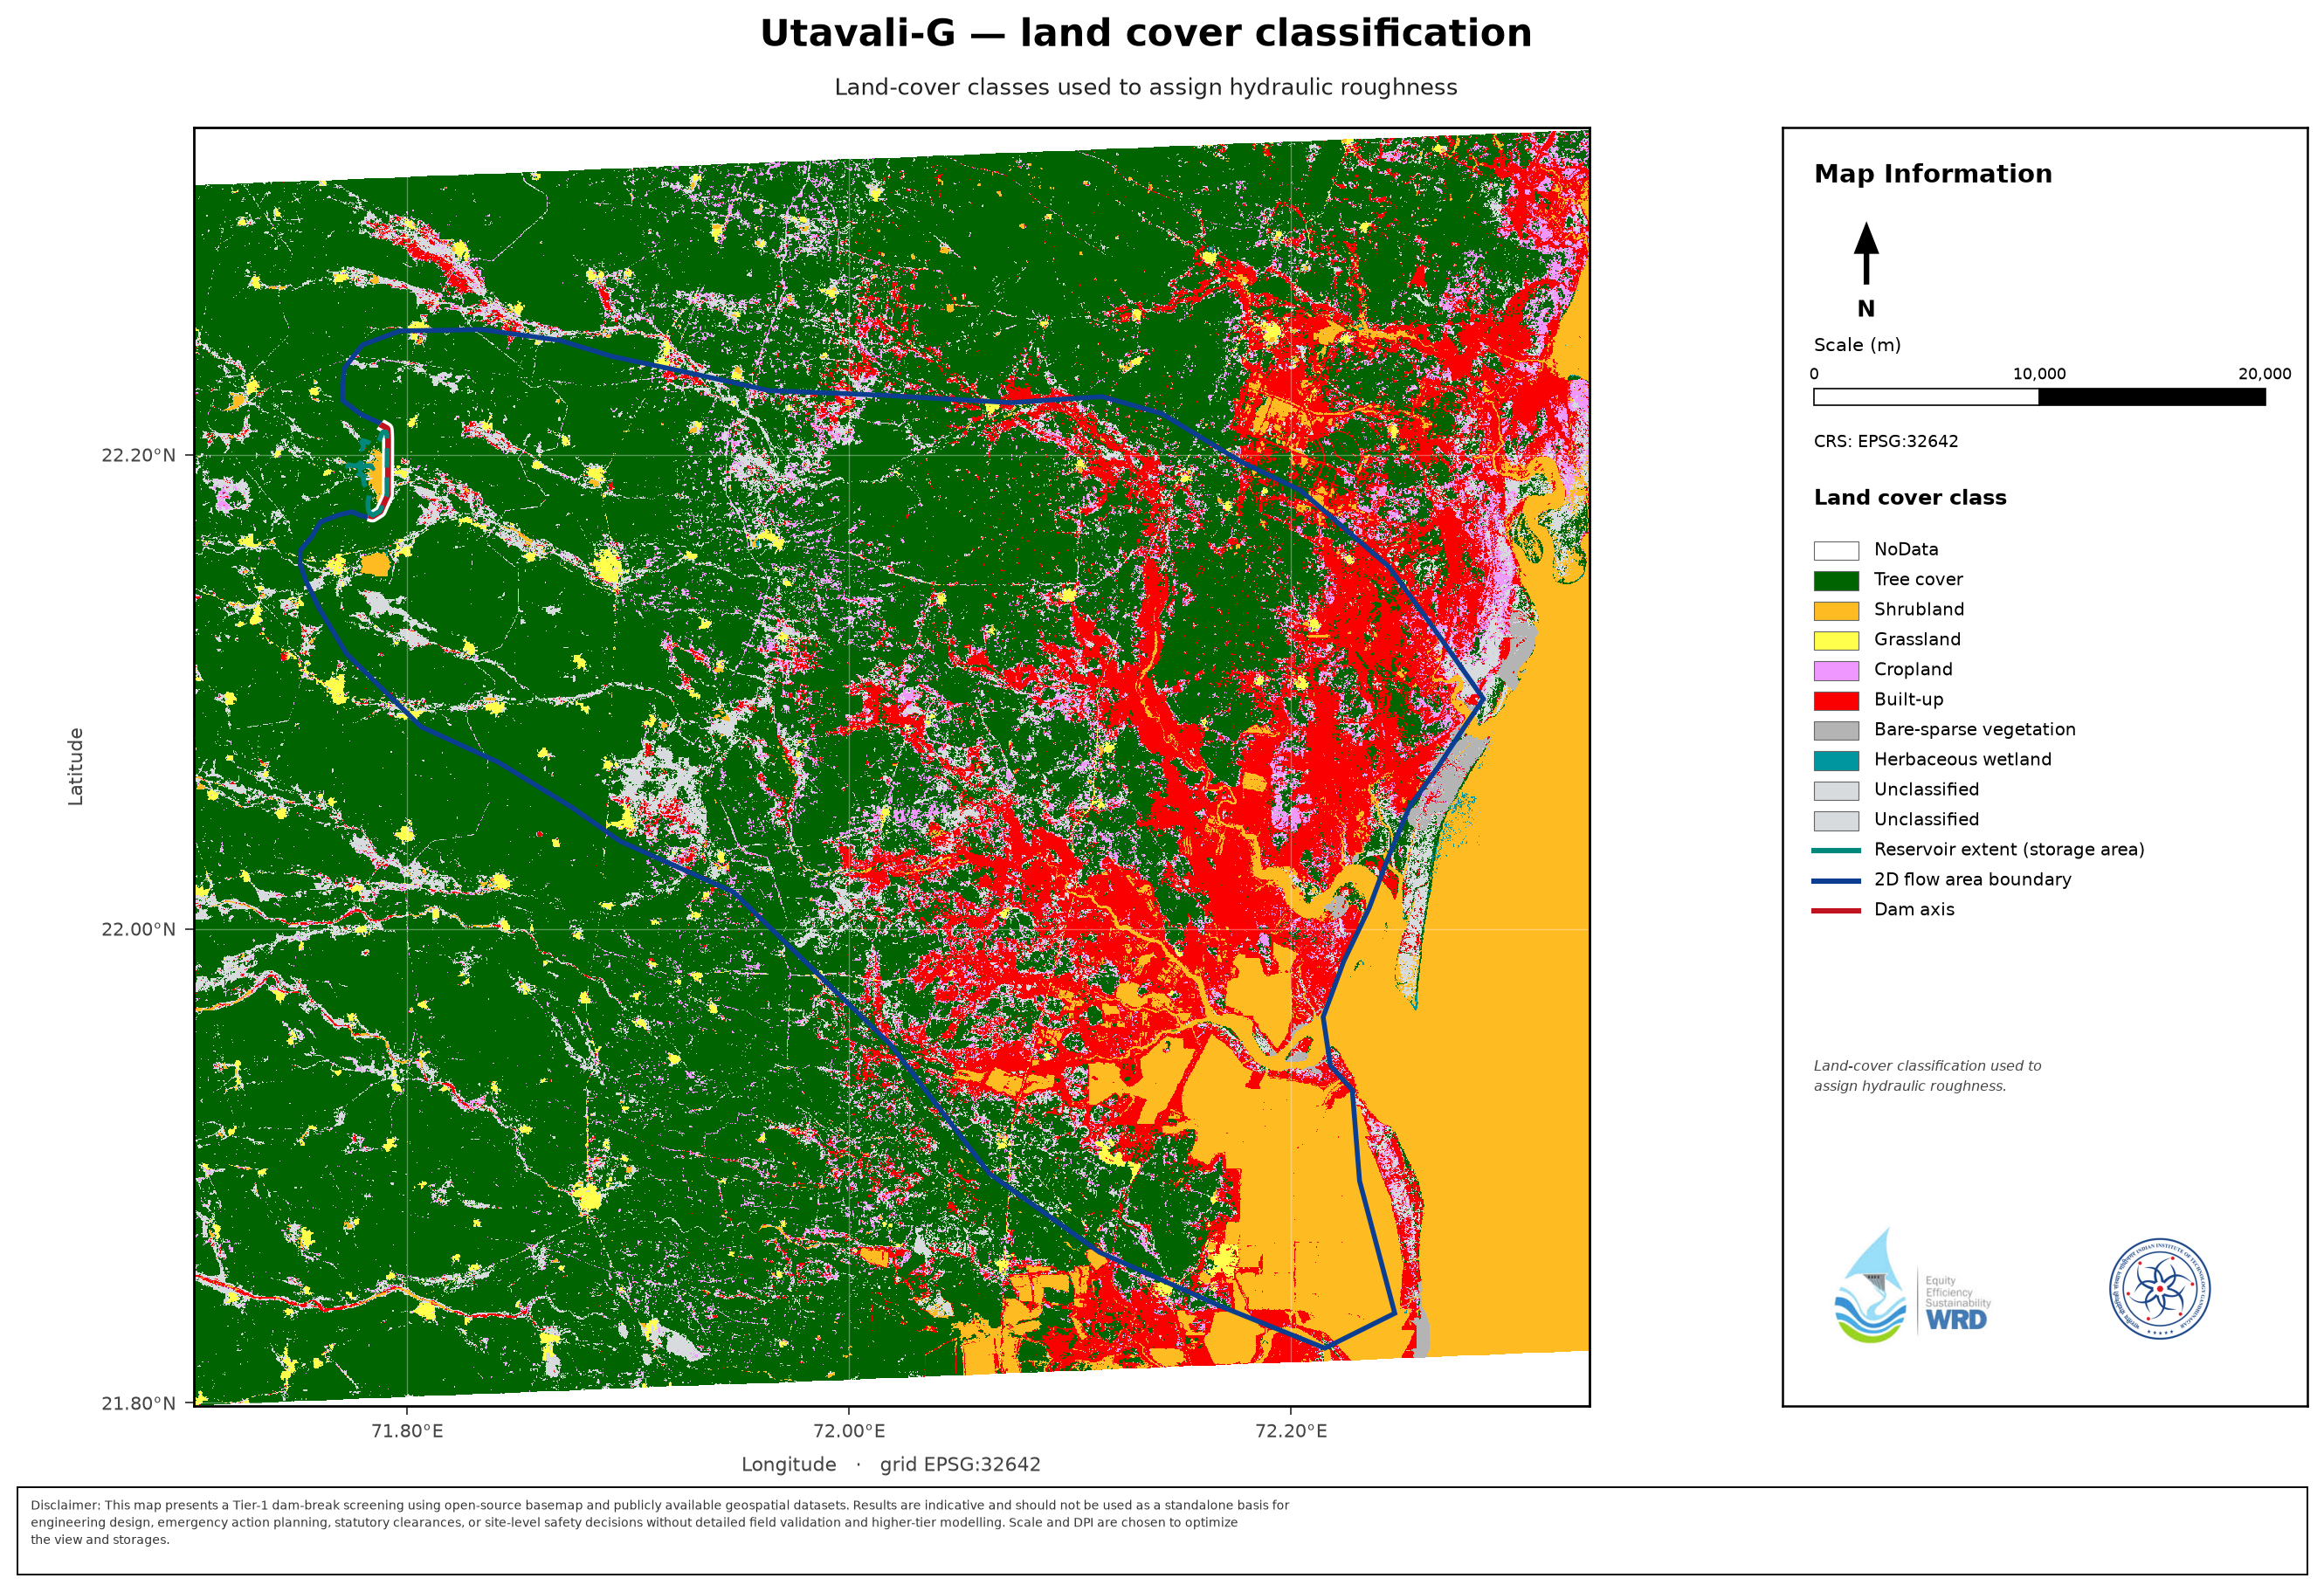Click the Reservoir extent legend line
The height and width of the screenshot is (1592, 2324).
coord(1836,851)
